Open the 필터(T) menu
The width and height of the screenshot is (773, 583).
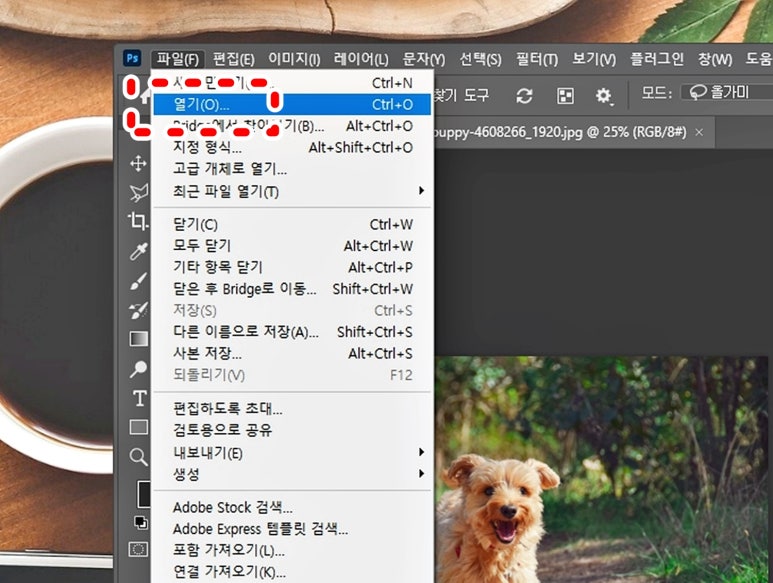click(537, 59)
